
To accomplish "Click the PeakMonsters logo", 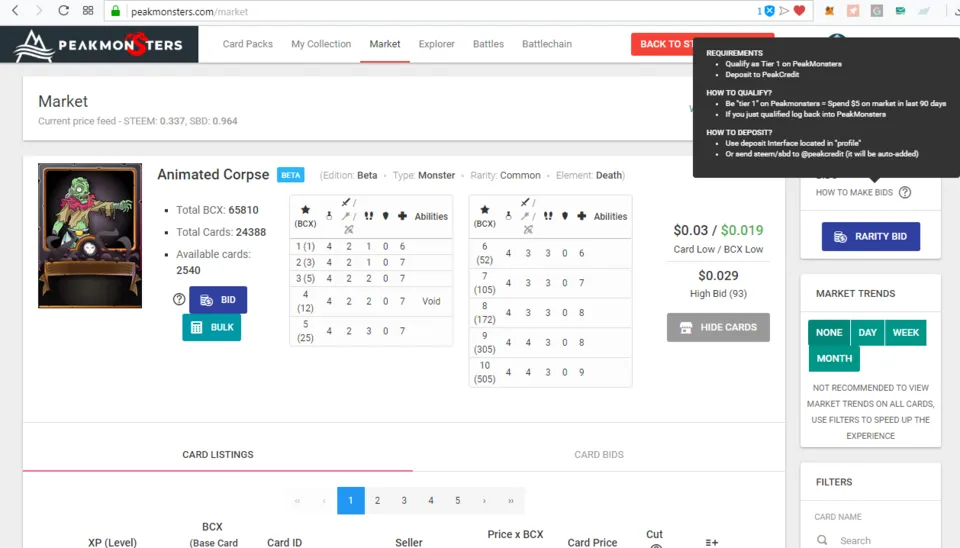I will coord(99,45).
